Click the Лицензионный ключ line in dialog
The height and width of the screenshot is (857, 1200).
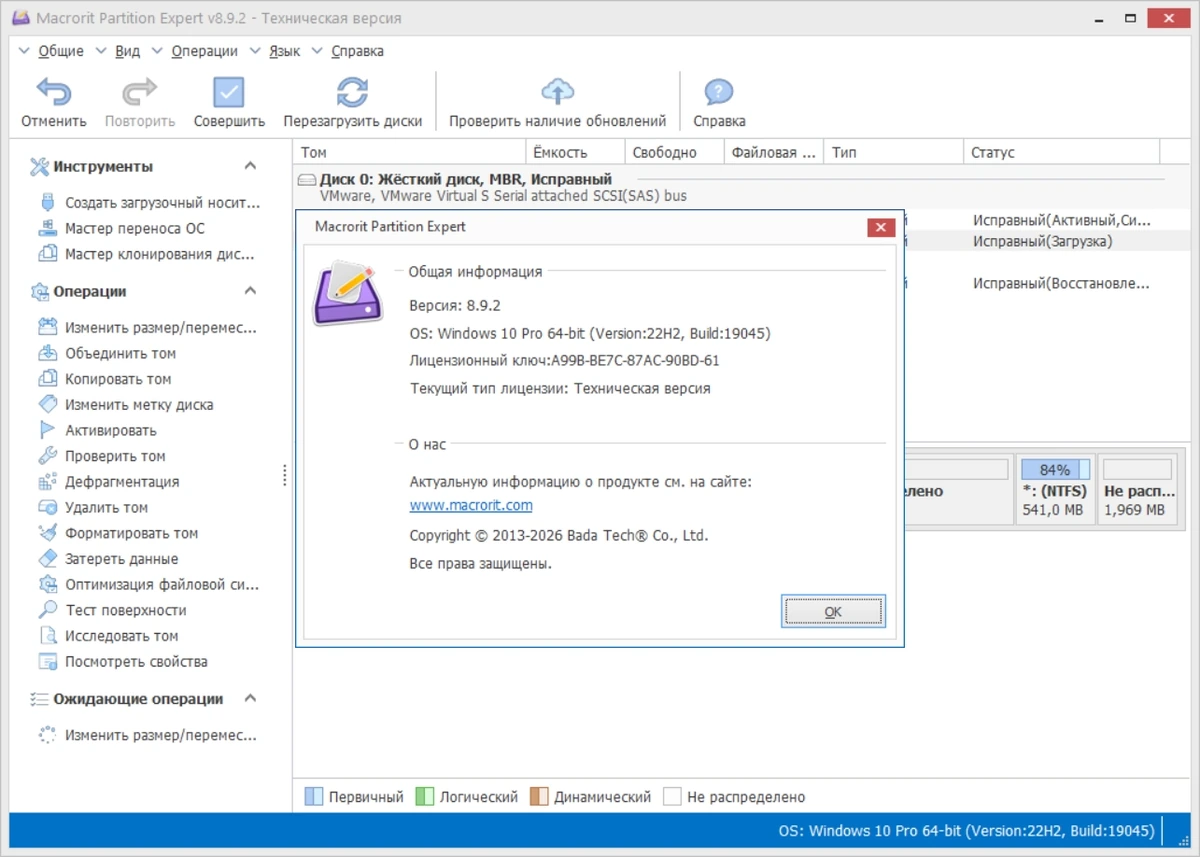pyautogui.click(x=565, y=361)
